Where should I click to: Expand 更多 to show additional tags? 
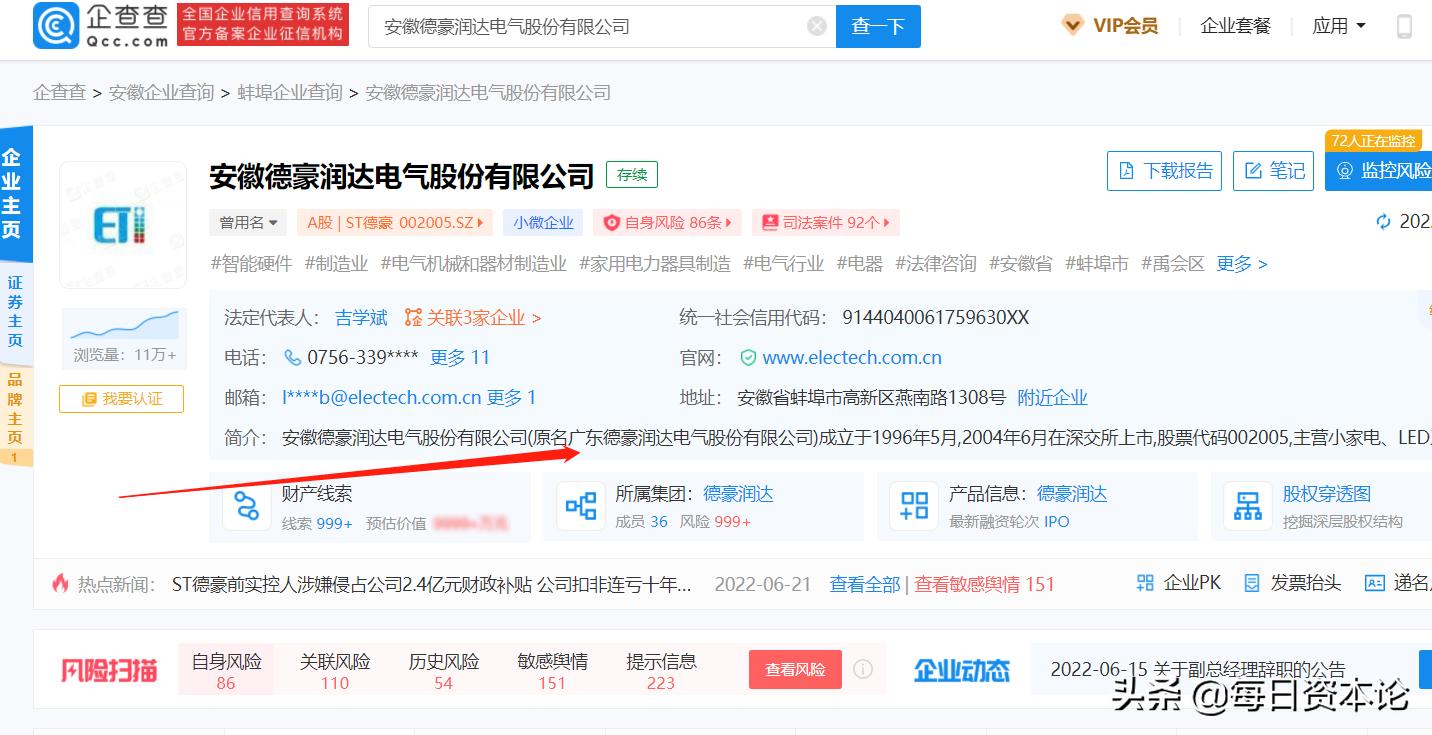click(x=1240, y=263)
